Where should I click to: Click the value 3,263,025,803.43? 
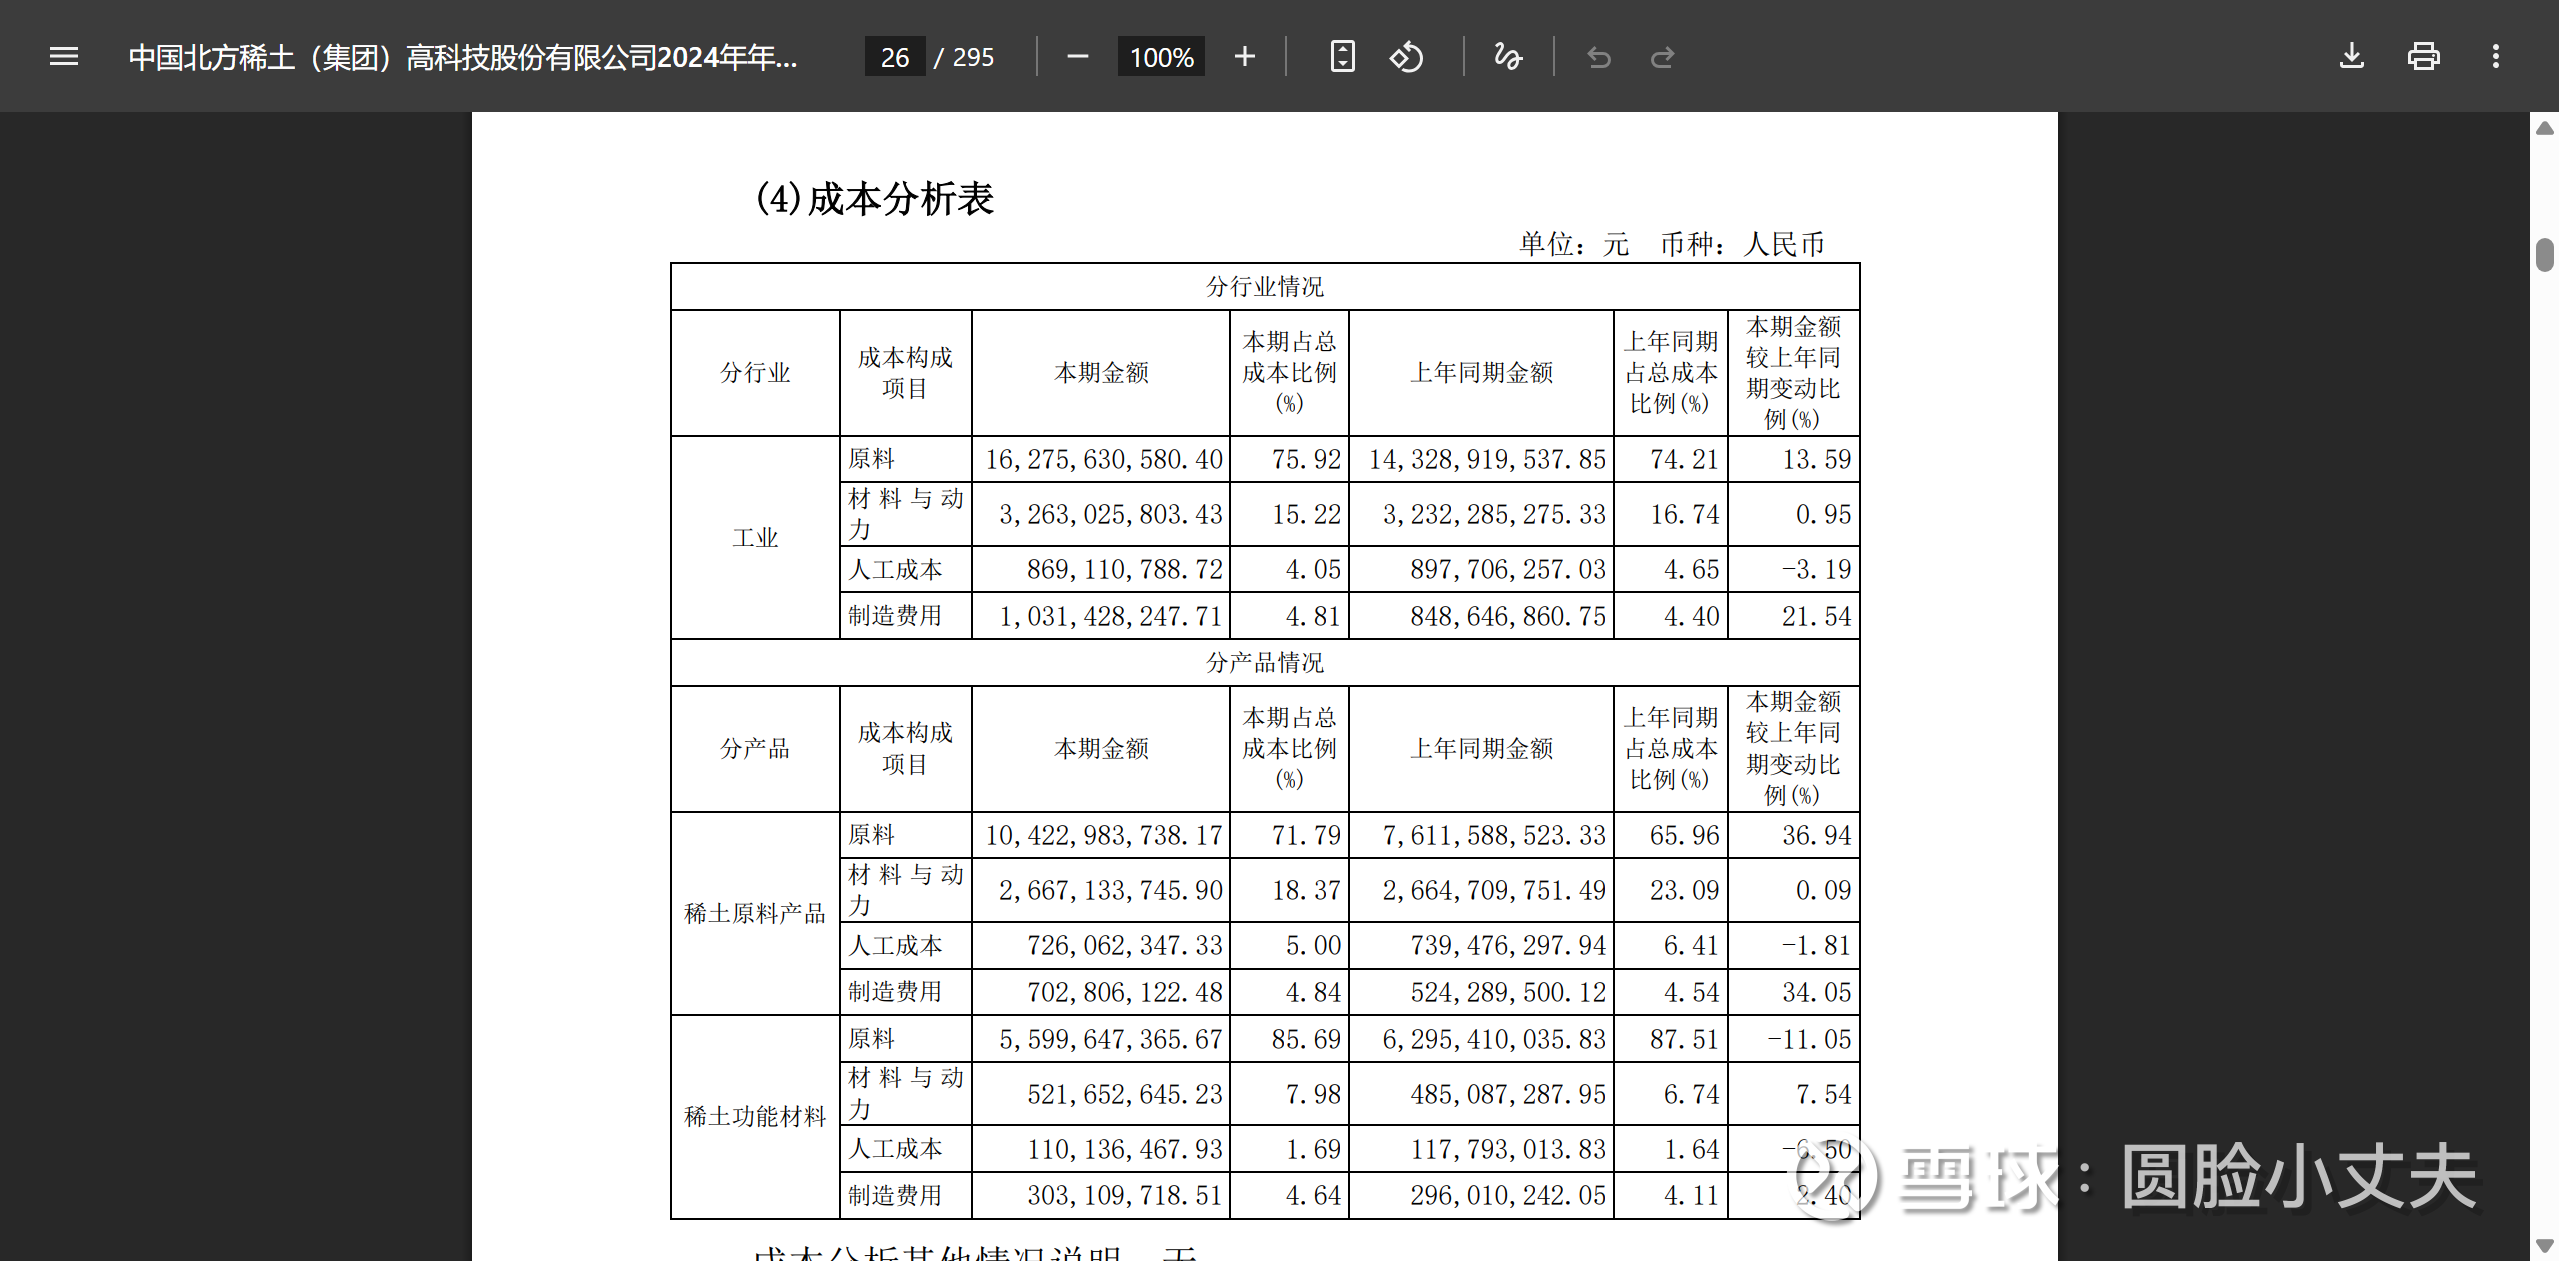[1110, 514]
